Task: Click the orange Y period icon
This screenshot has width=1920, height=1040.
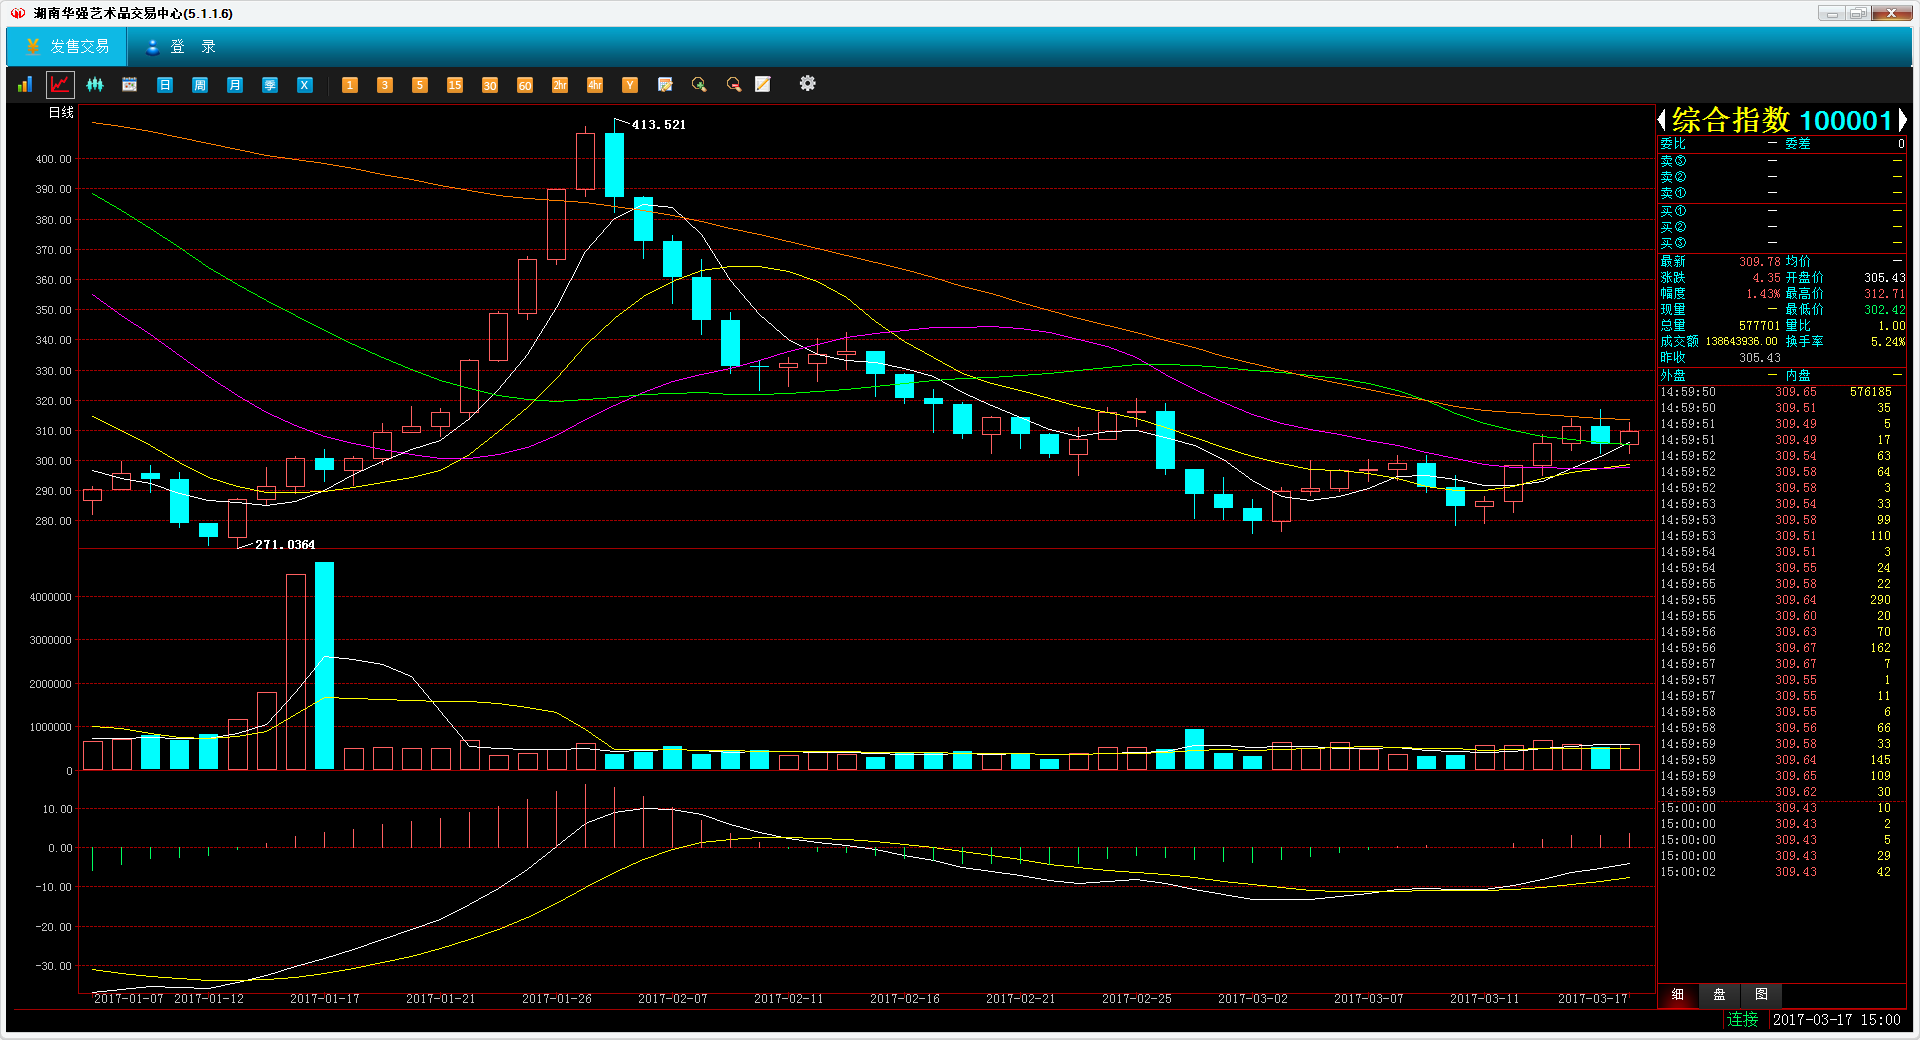Action: tap(630, 85)
